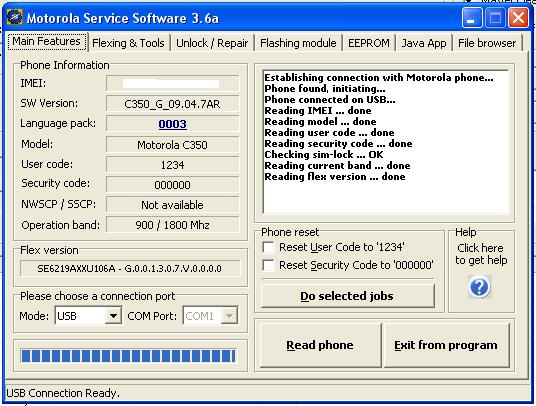Click log line 'Reading security code ... done'
536x406 pixels.
click(338, 144)
